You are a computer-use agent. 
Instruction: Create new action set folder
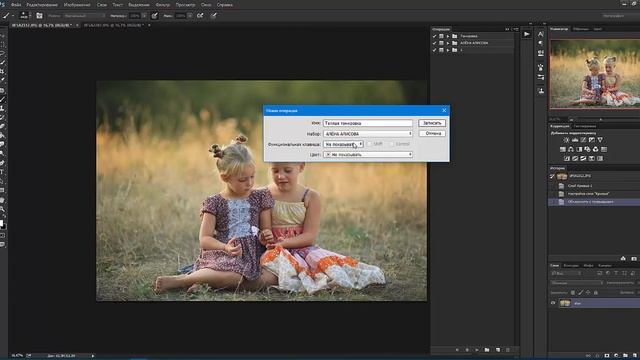[487, 350]
